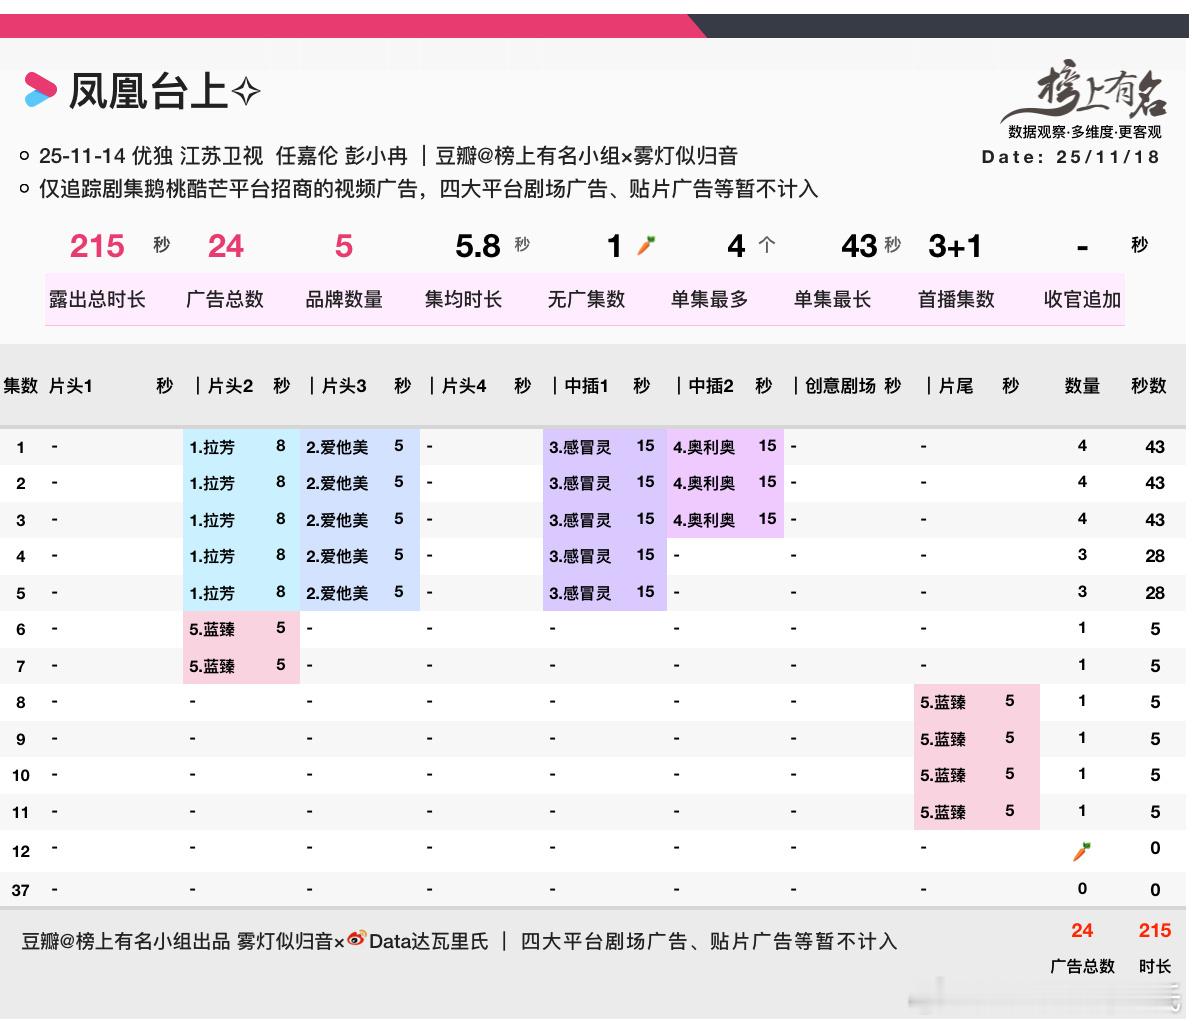This screenshot has width=1192, height=1025.
Task: Click the 露出总时长 label
Action: 97,299
